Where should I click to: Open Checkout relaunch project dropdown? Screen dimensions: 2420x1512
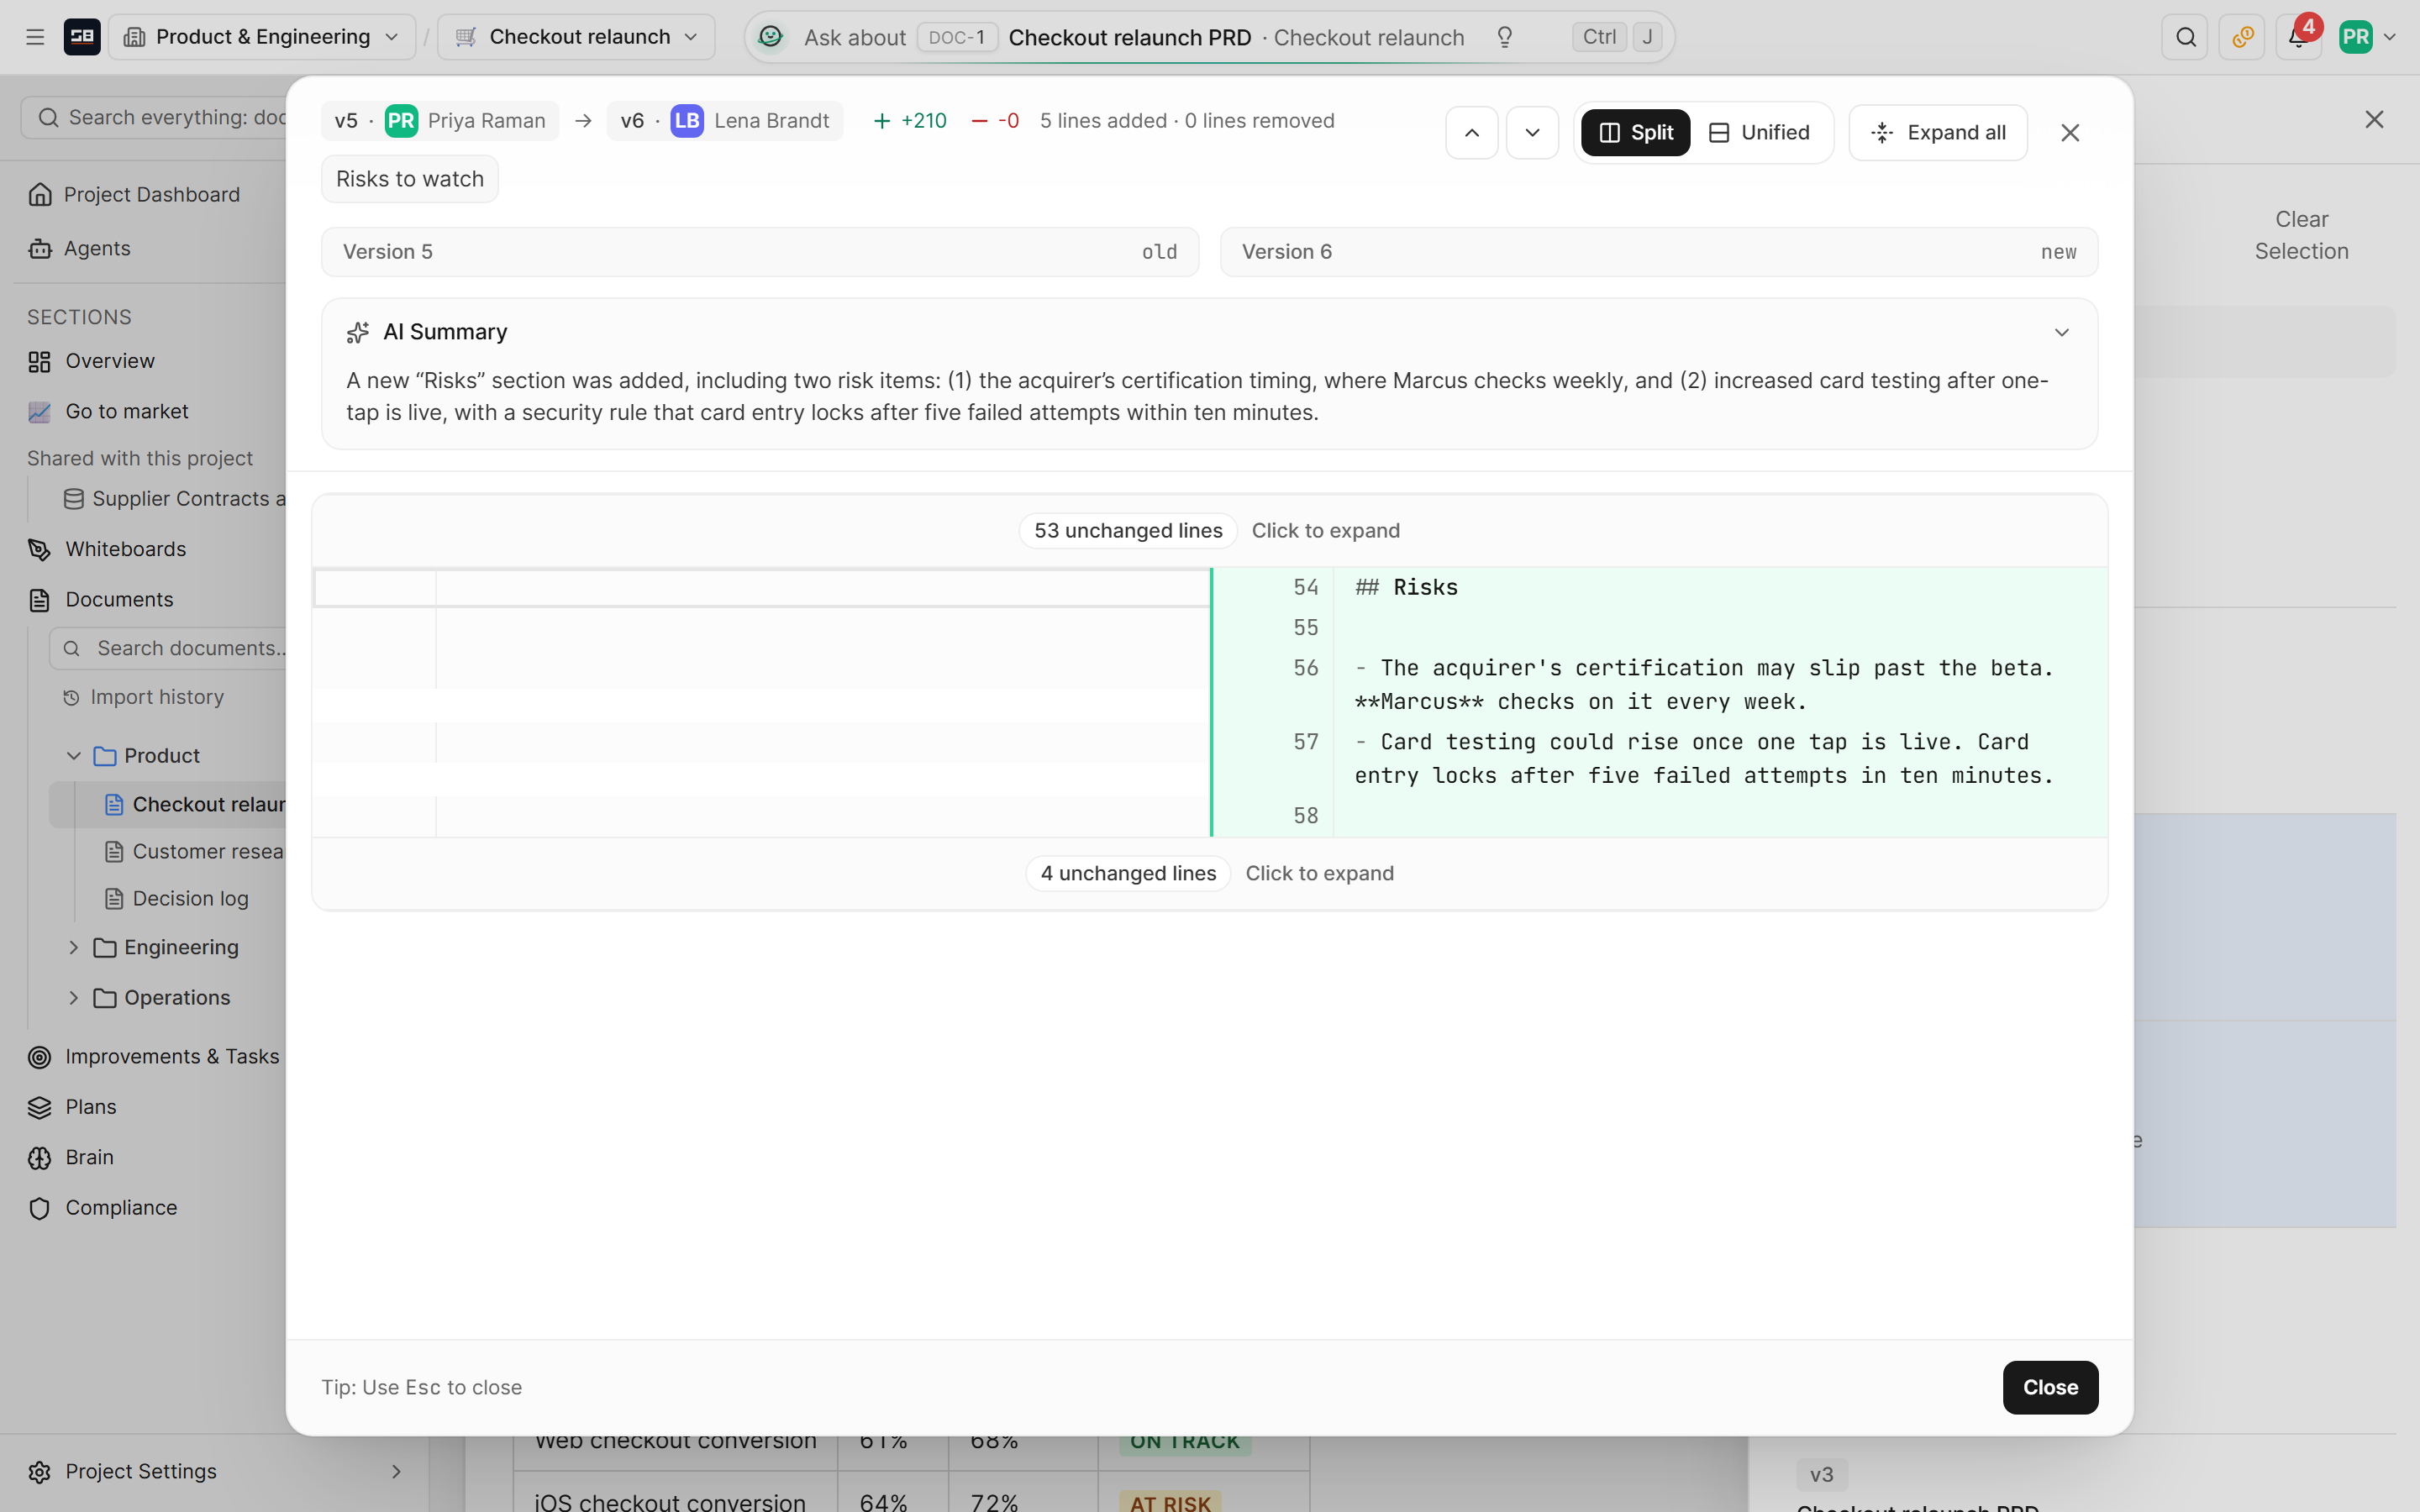click(577, 37)
